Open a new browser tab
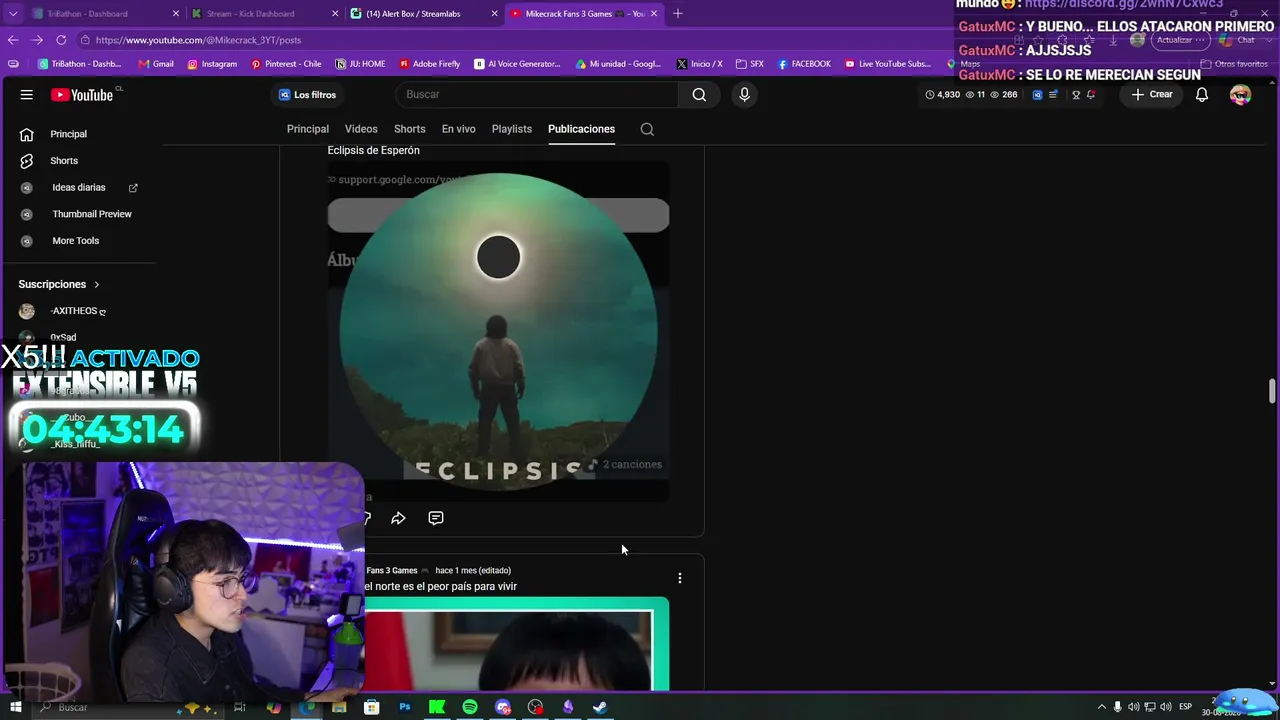The image size is (1280, 720). click(678, 14)
